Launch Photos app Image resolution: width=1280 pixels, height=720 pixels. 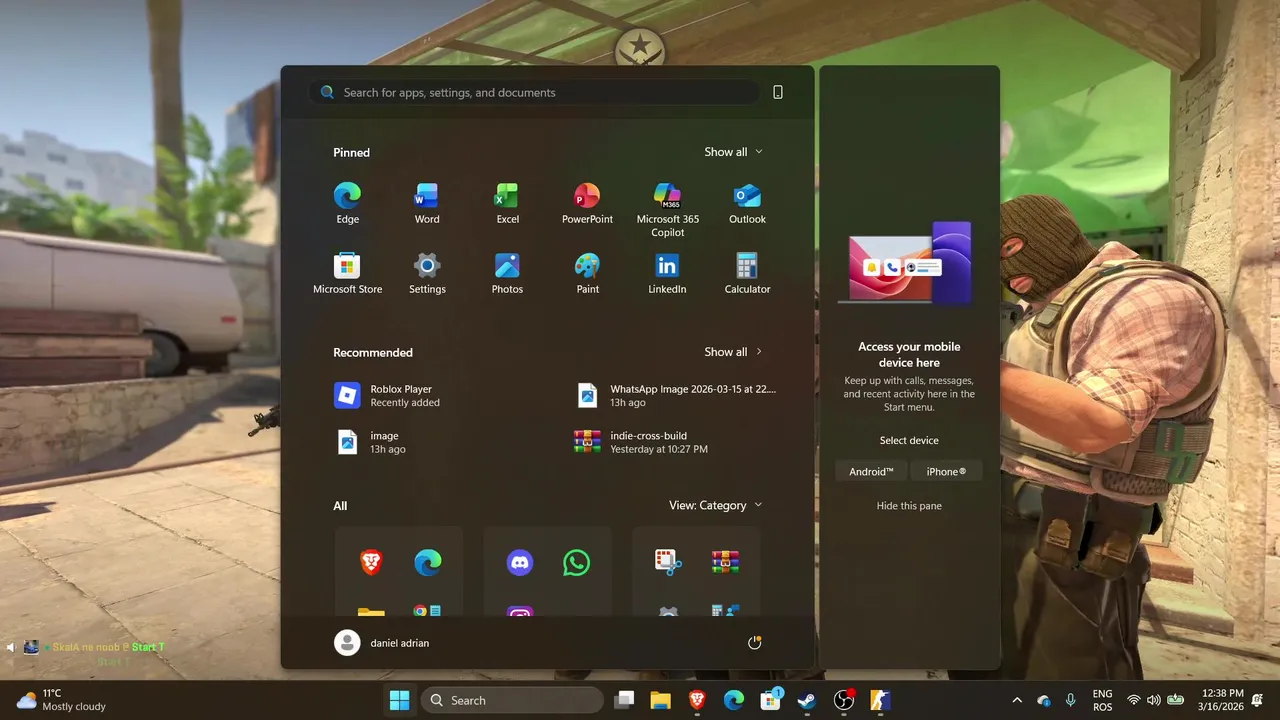click(507, 274)
